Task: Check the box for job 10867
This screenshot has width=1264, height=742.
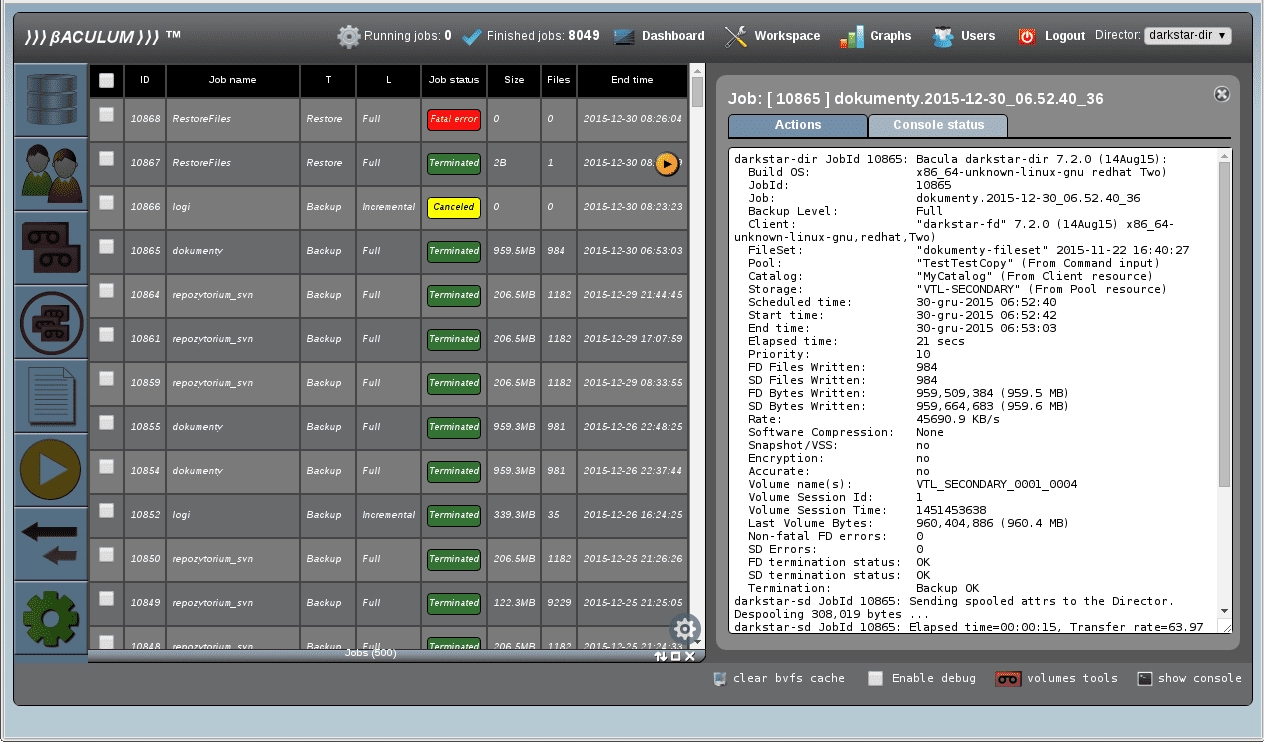Action: (106, 159)
